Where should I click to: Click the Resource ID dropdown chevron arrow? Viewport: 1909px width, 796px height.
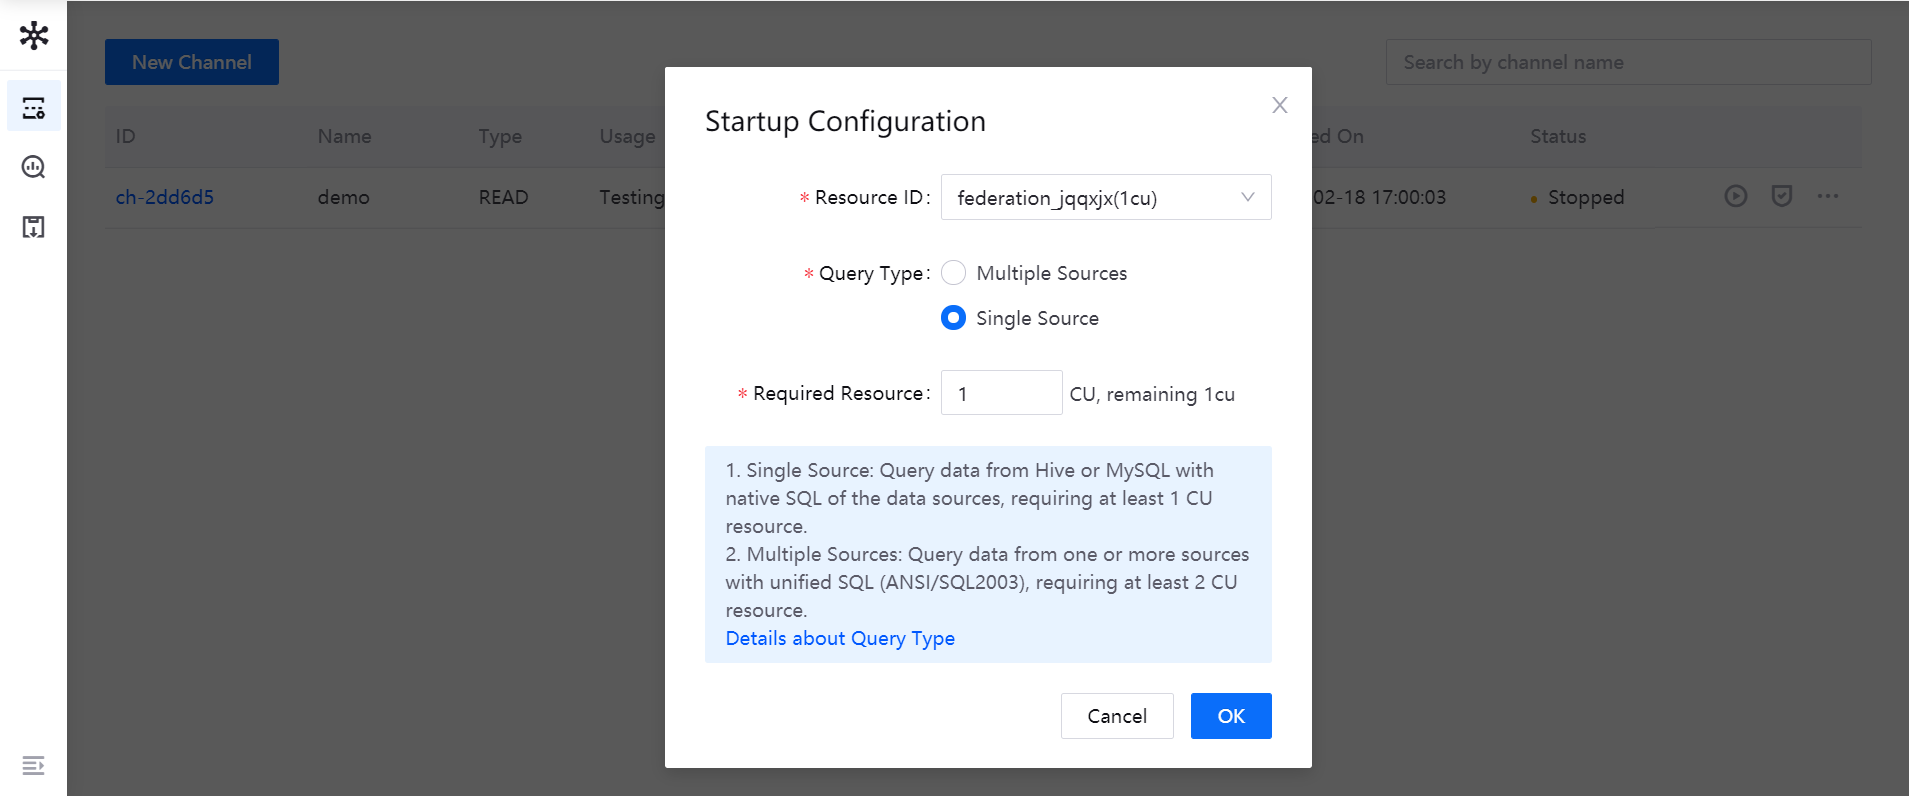pos(1247,197)
